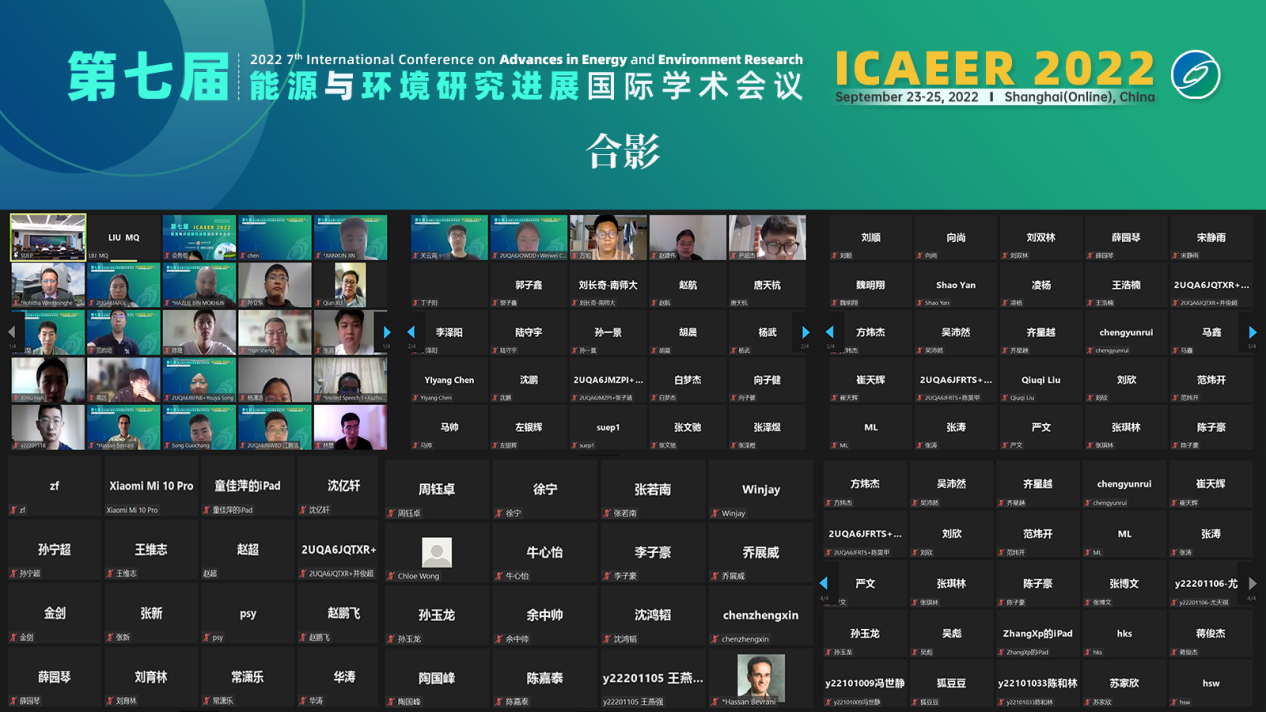This screenshot has width=1266, height=712.
Task: Click the muted mic icon beside psy
Action: coord(206,638)
